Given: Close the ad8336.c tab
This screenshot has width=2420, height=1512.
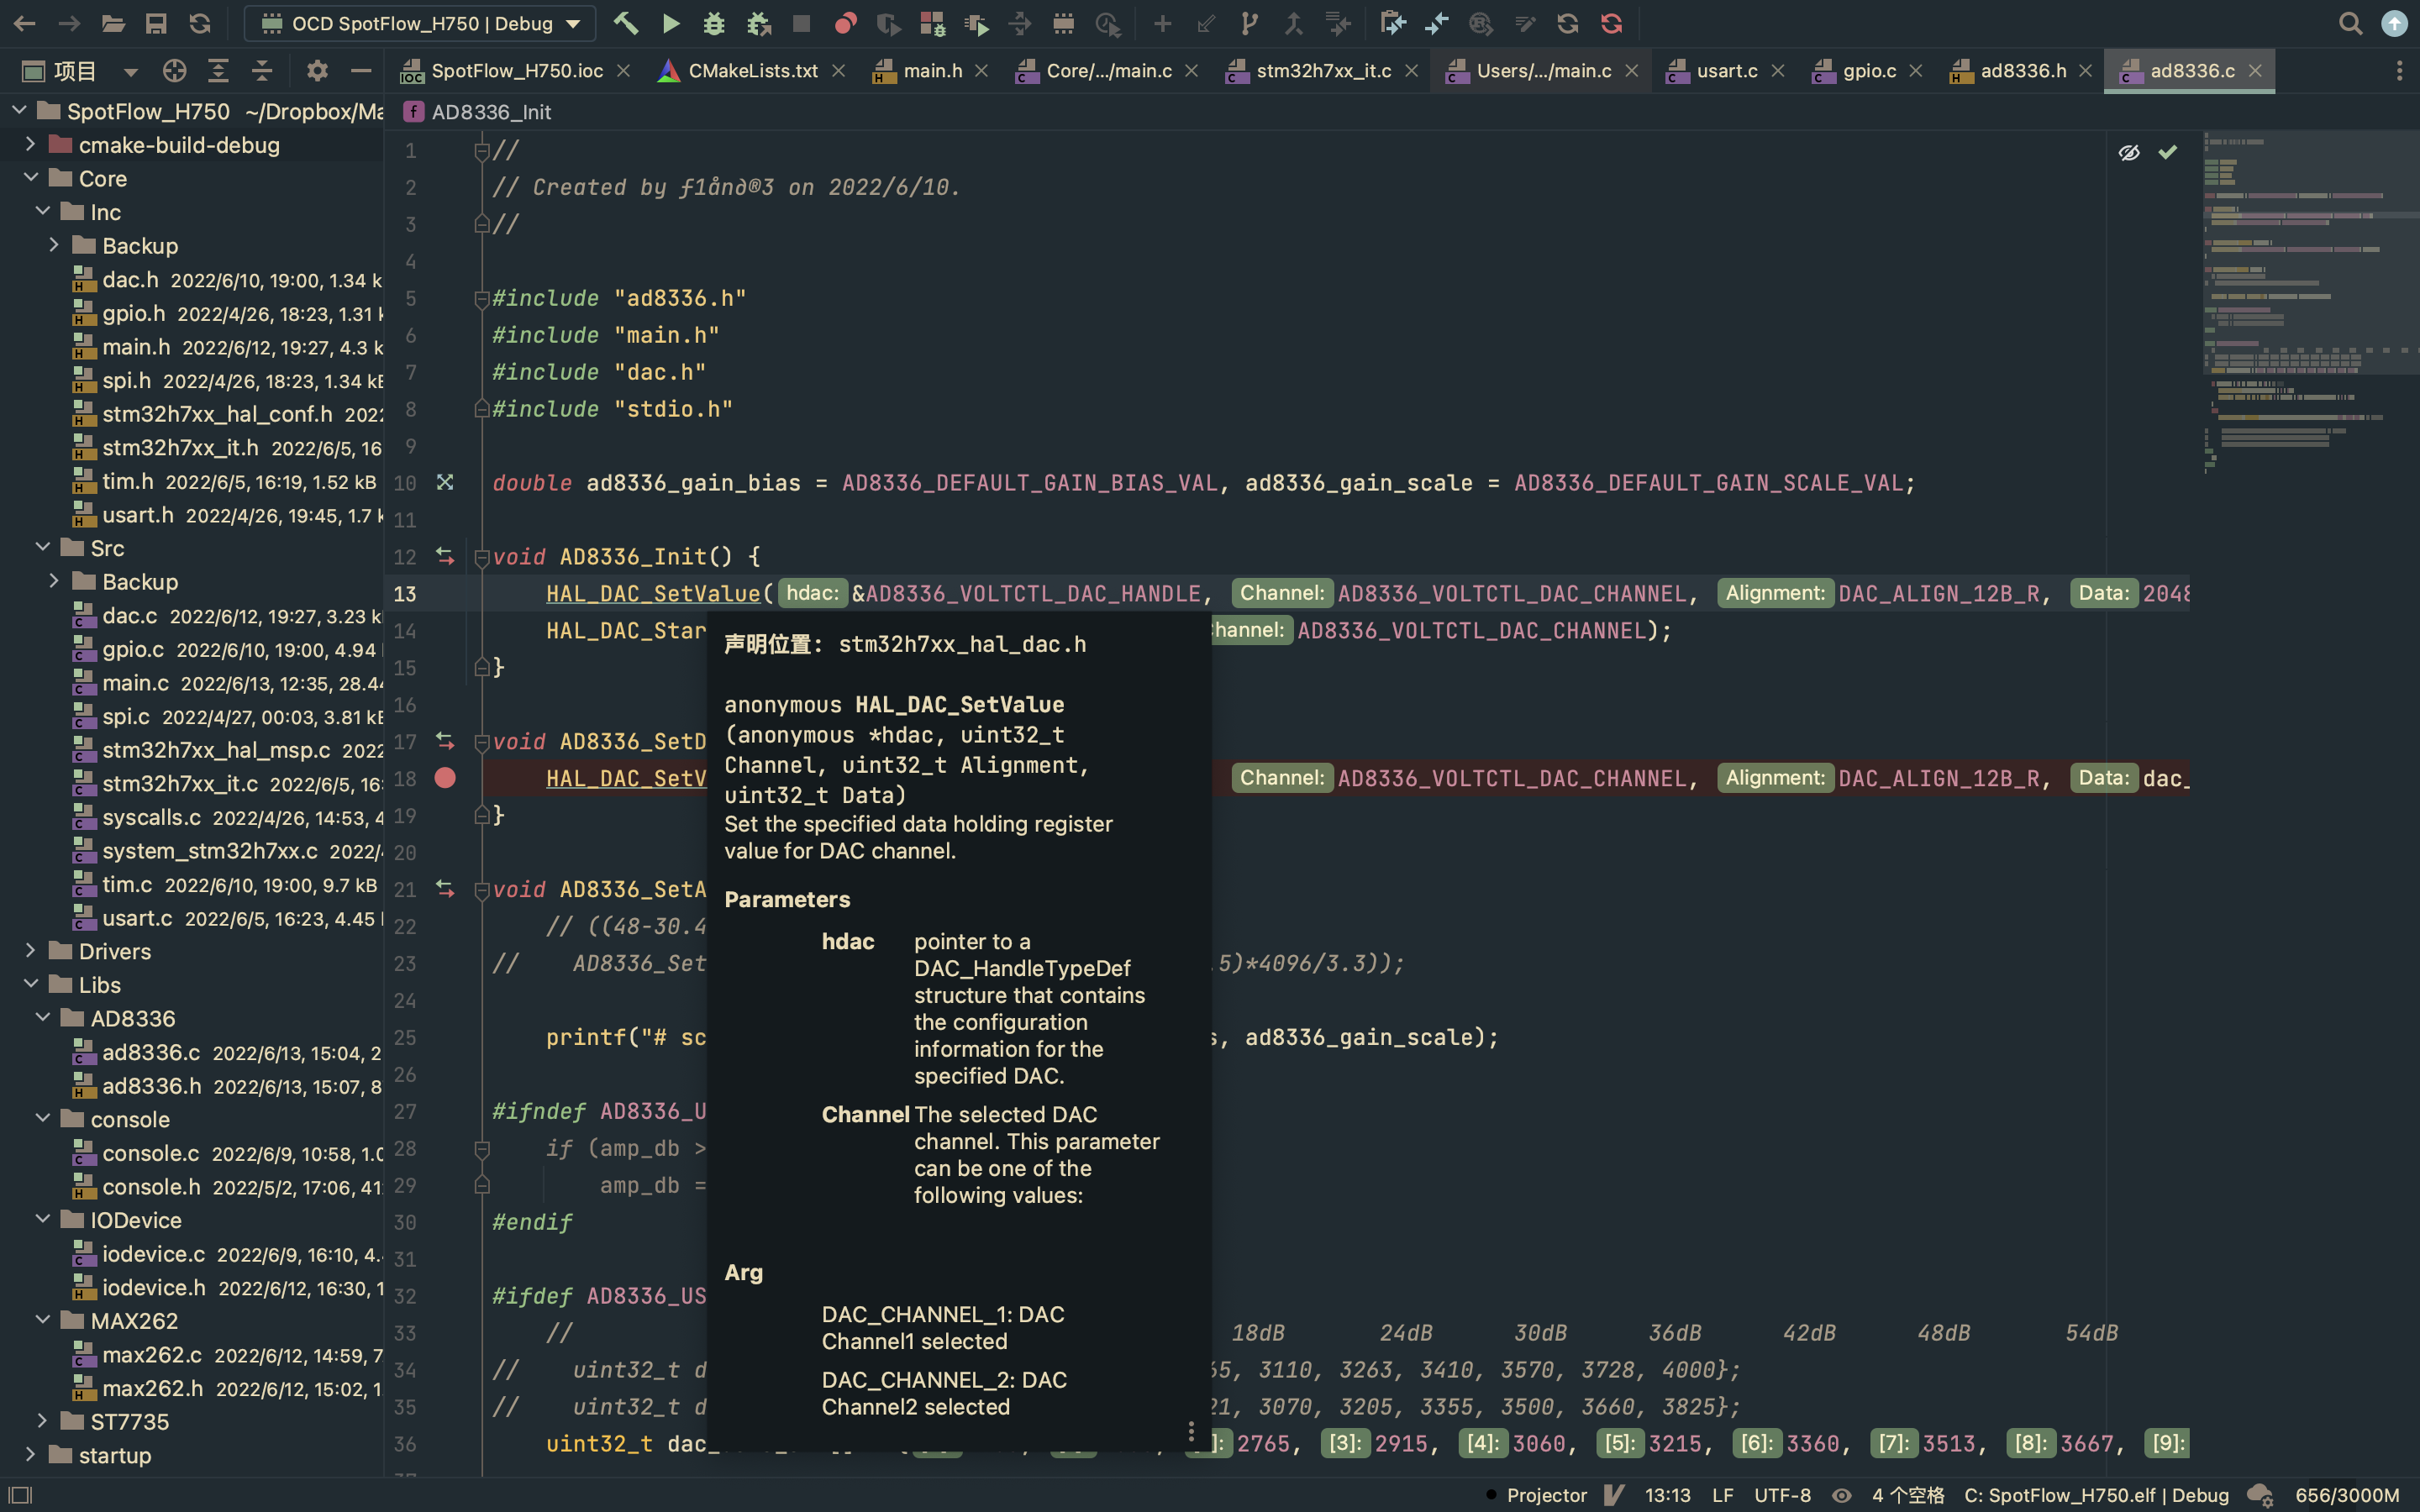Looking at the screenshot, I should [2255, 71].
